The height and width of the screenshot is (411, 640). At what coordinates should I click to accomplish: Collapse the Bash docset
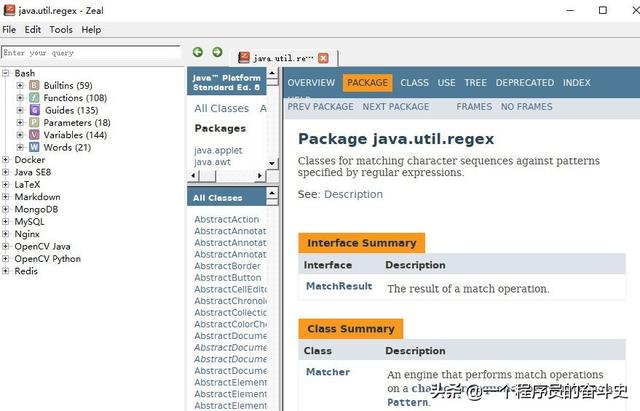pyautogui.click(x=5, y=73)
